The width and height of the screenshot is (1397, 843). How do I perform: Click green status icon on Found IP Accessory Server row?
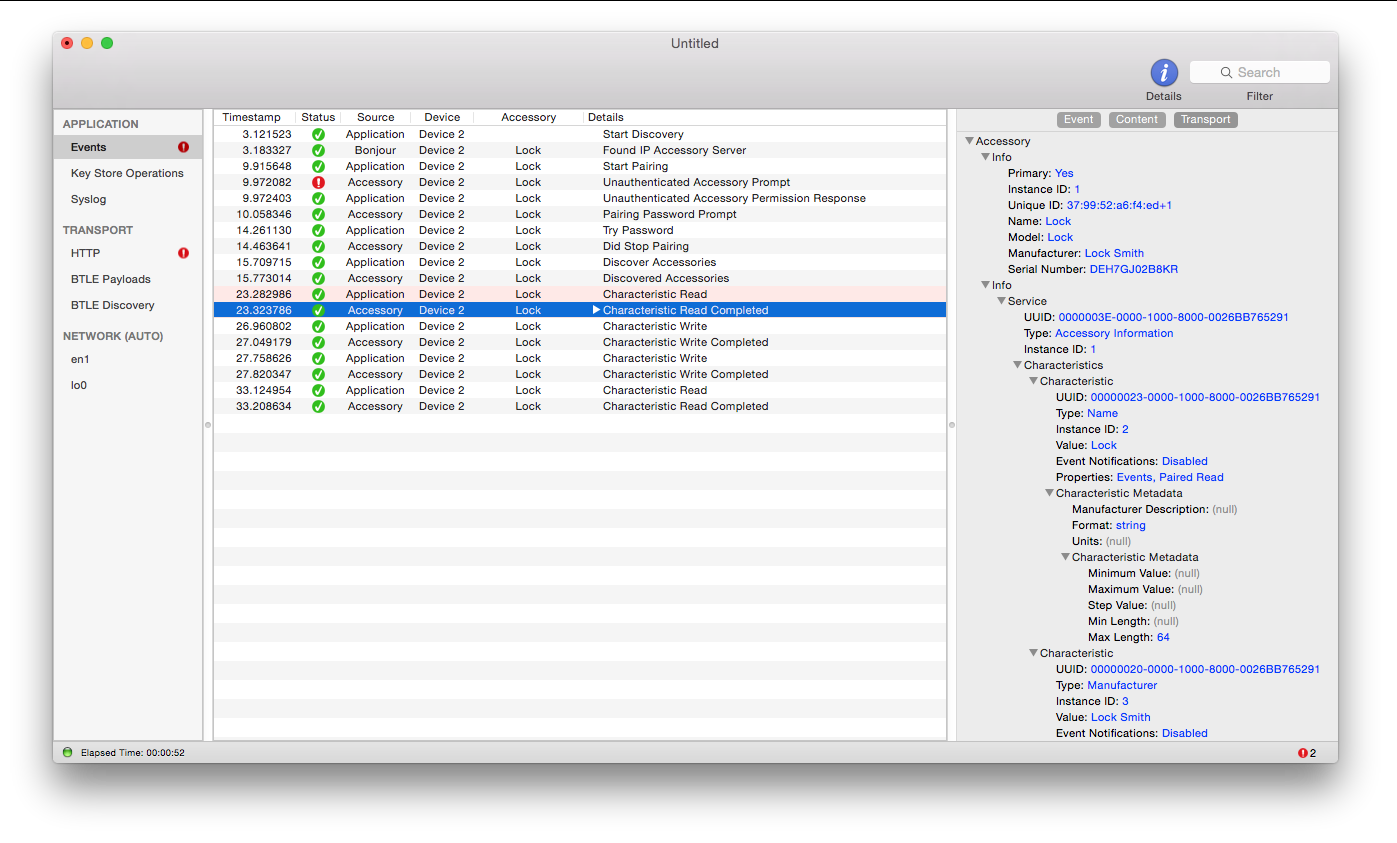click(318, 150)
